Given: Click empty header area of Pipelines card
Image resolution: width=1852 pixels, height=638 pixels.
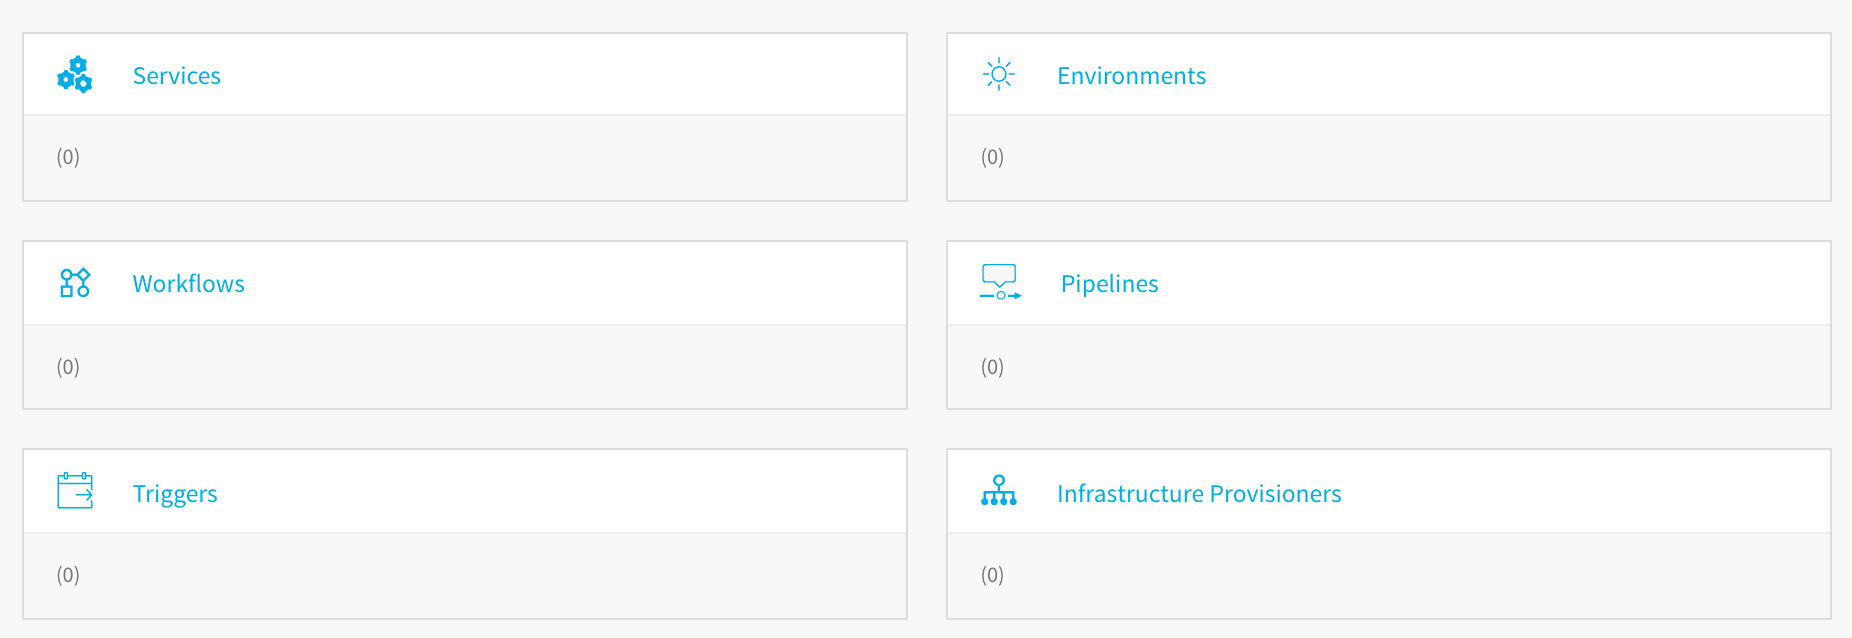Looking at the screenshot, I should click(x=1490, y=283).
